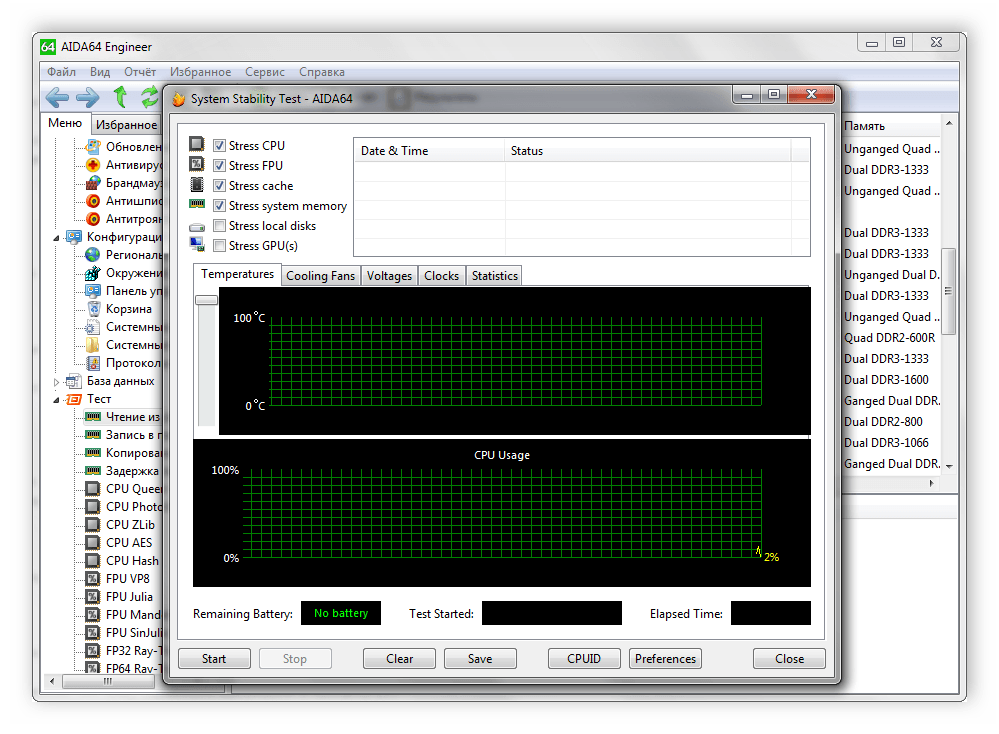Select the CPU ZLib benchmark item
Image resolution: width=999 pixels, height=734 pixels.
pyautogui.click(x=130, y=525)
